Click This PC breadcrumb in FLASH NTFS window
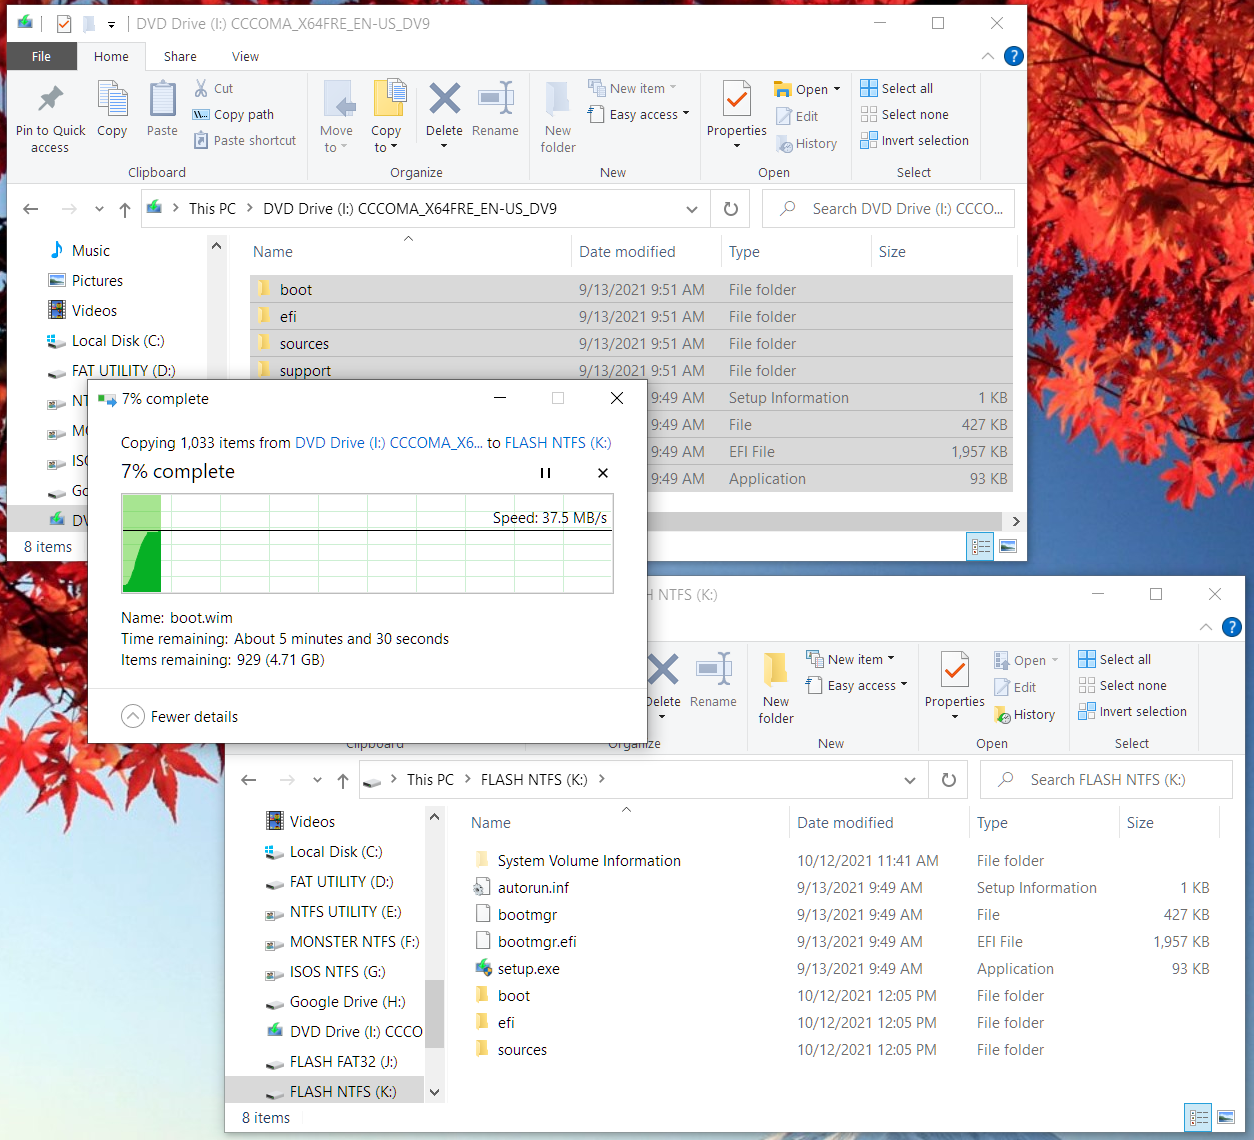The image size is (1254, 1140). [x=430, y=780]
